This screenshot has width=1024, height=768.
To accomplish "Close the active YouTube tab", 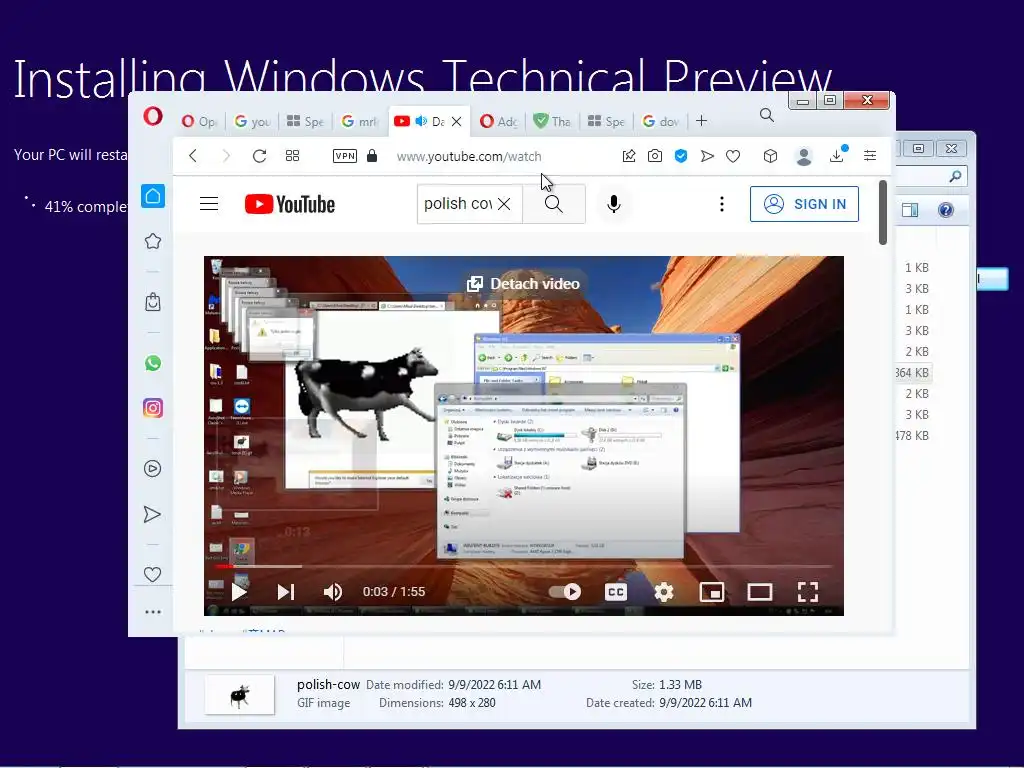I will 456,121.
